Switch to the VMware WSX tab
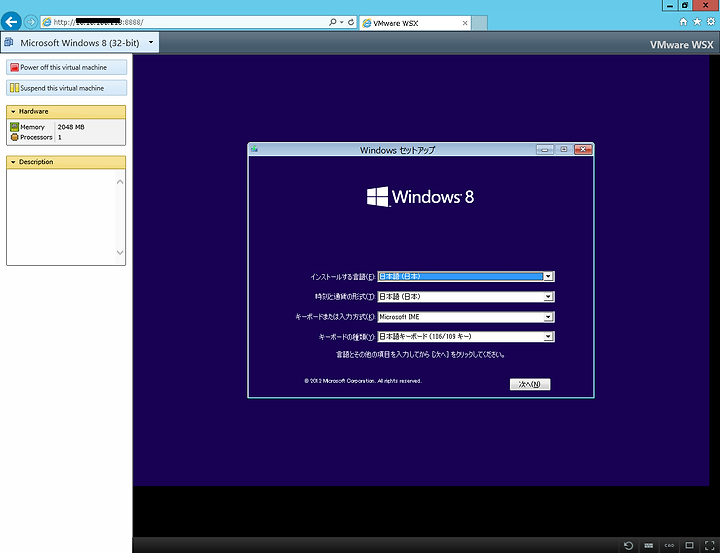Viewport: 720px width, 553px height. coord(415,23)
